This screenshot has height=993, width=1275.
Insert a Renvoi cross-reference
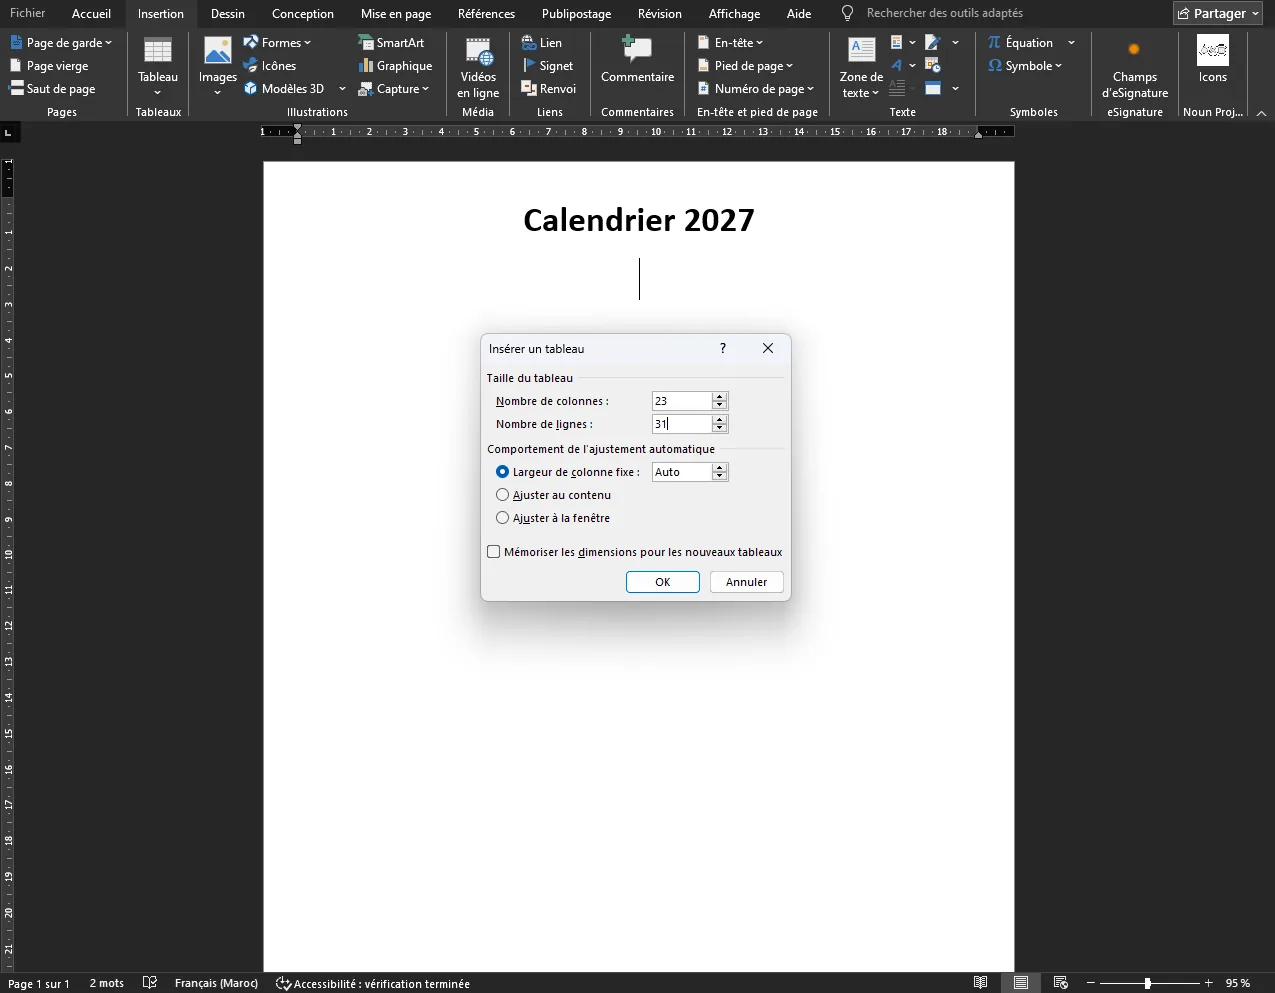pos(549,89)
